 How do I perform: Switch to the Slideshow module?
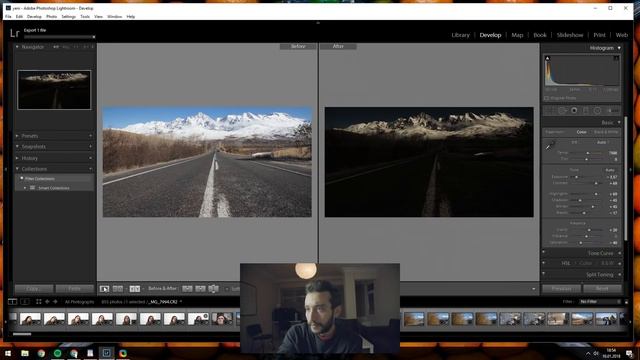point(570,35)
